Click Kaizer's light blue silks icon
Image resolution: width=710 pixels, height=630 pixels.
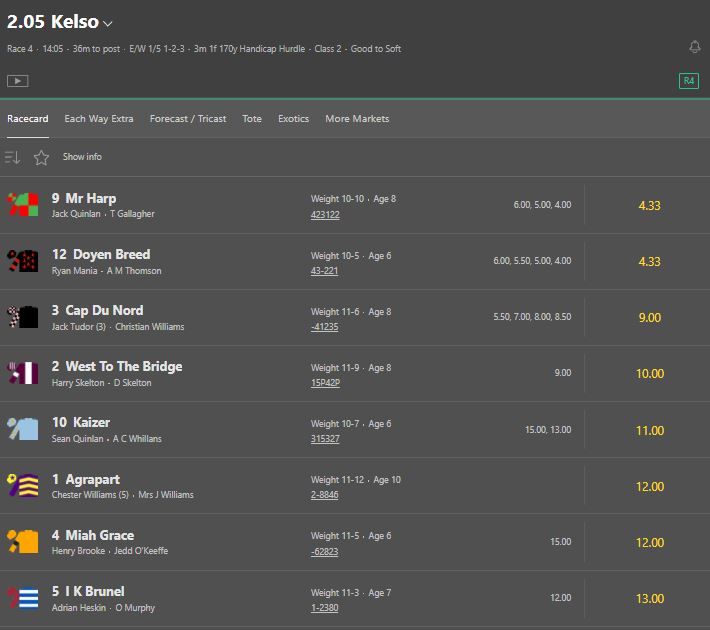tap(22, 430)
